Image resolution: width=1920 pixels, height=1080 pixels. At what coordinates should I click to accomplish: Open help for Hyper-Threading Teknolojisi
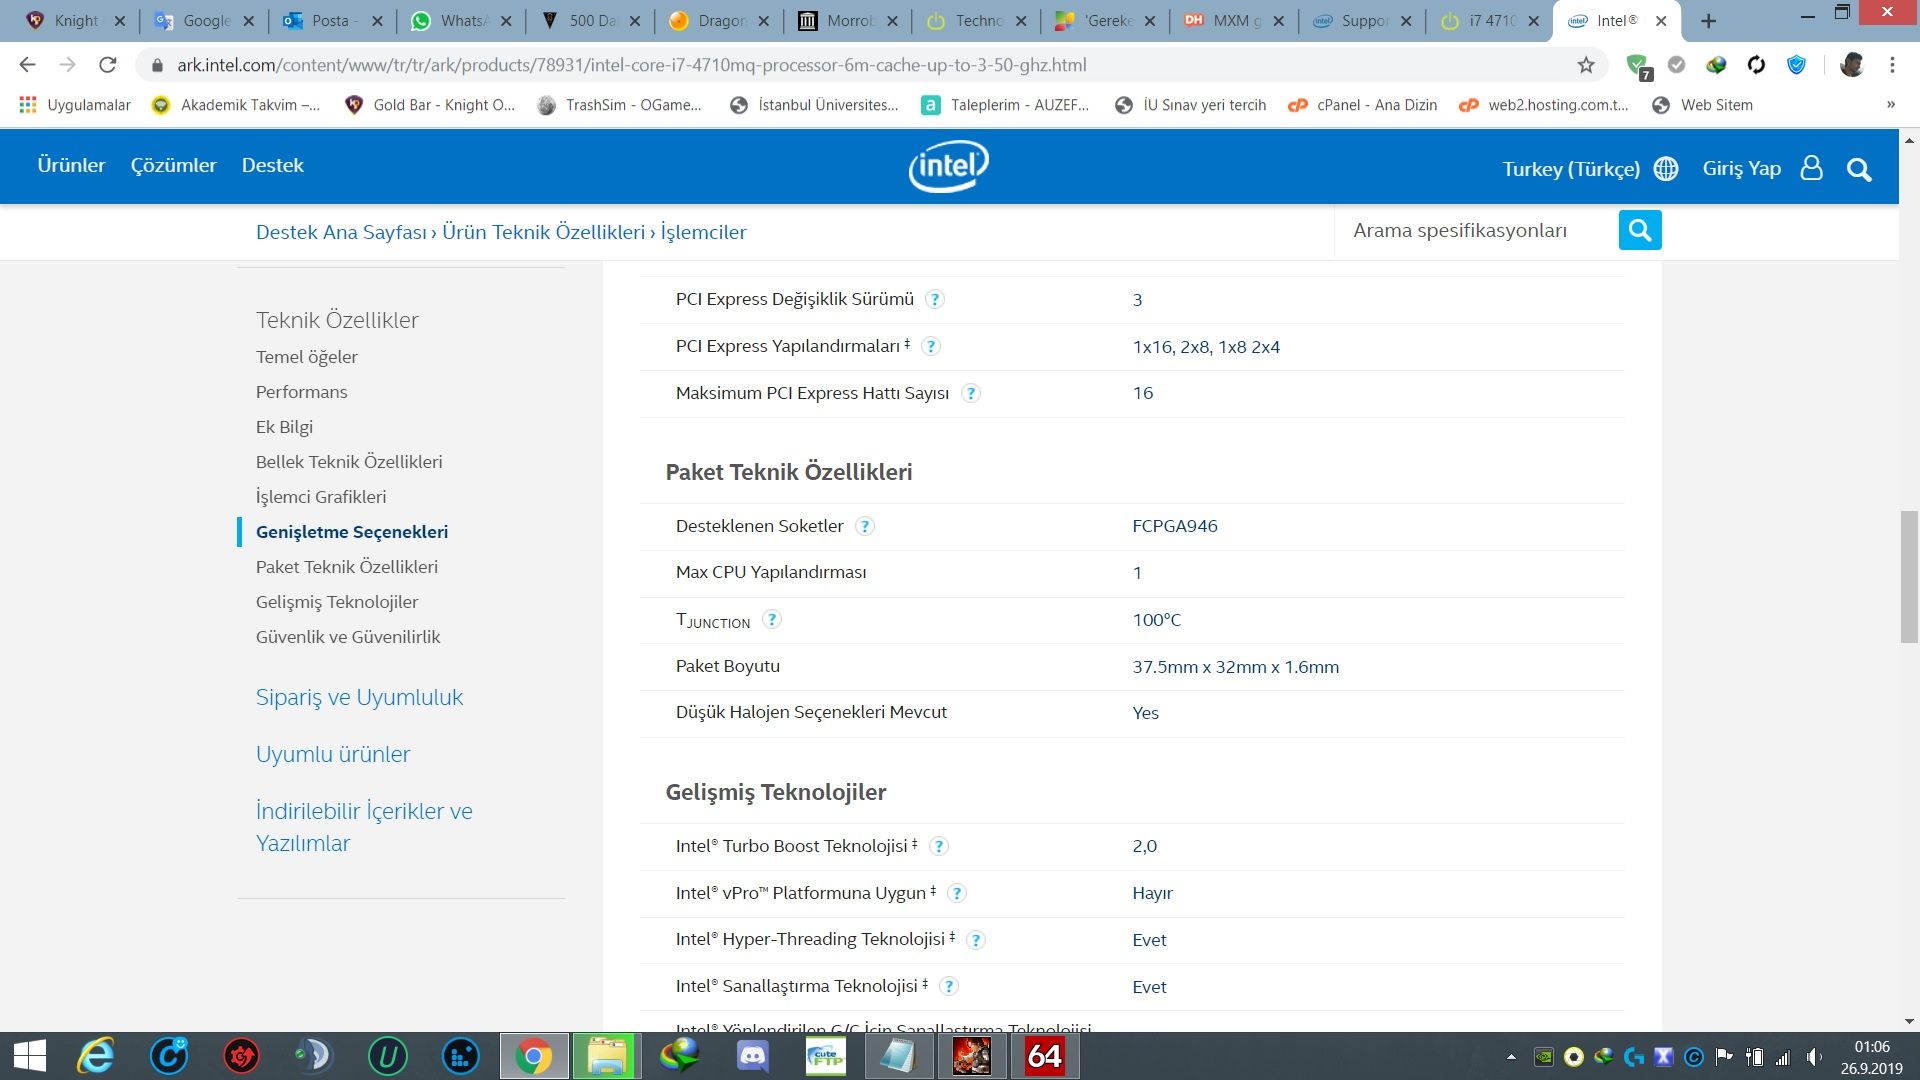[x=976, y=940]
